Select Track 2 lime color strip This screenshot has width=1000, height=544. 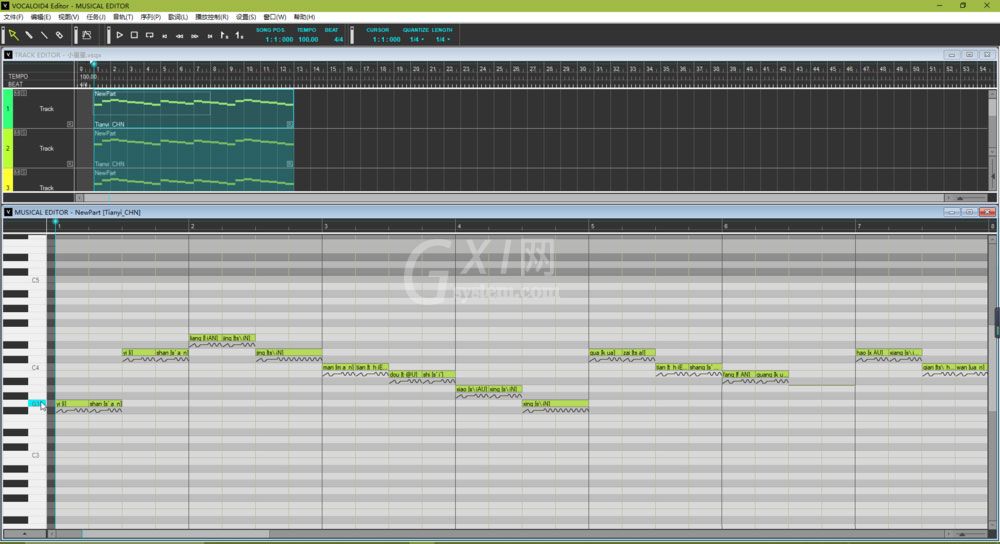tap(8, 148)
